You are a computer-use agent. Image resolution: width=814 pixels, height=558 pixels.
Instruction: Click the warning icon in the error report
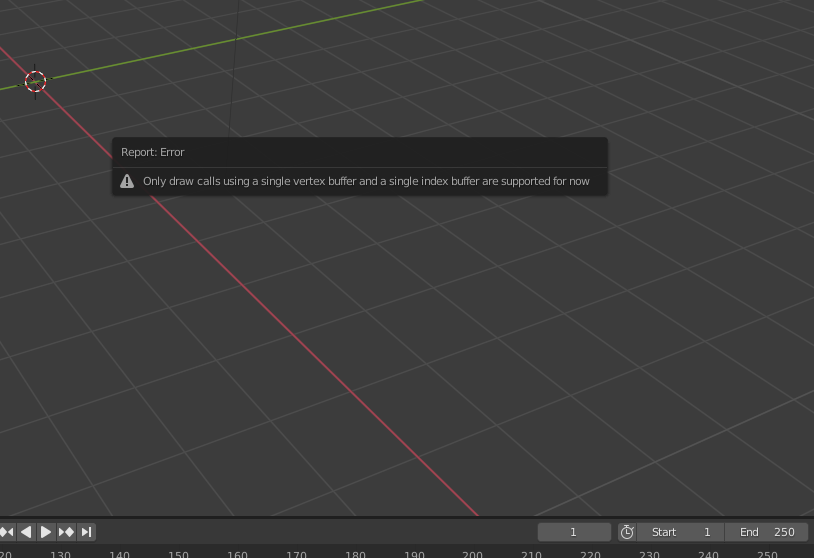127,181
